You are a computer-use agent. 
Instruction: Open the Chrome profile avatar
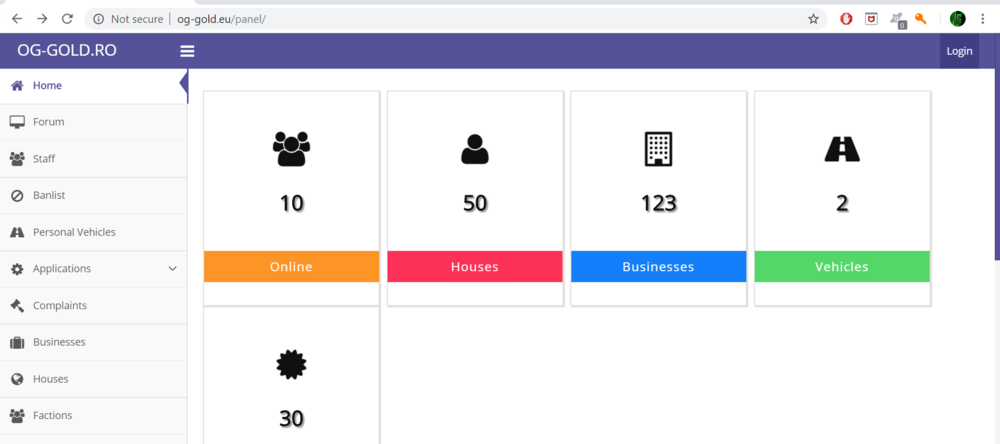[957, 19]
